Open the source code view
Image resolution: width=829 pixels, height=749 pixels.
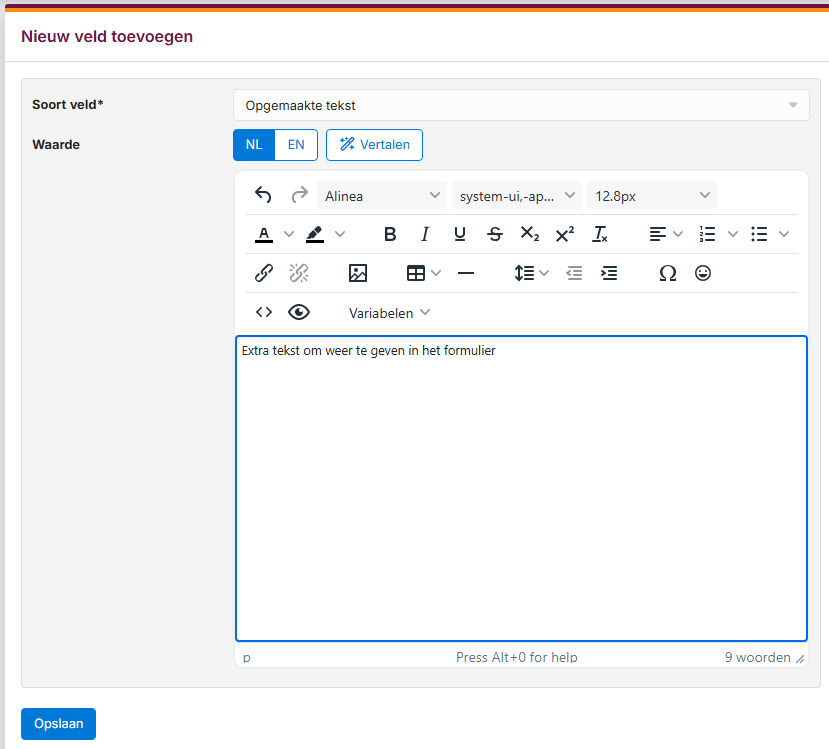(264, 312)
